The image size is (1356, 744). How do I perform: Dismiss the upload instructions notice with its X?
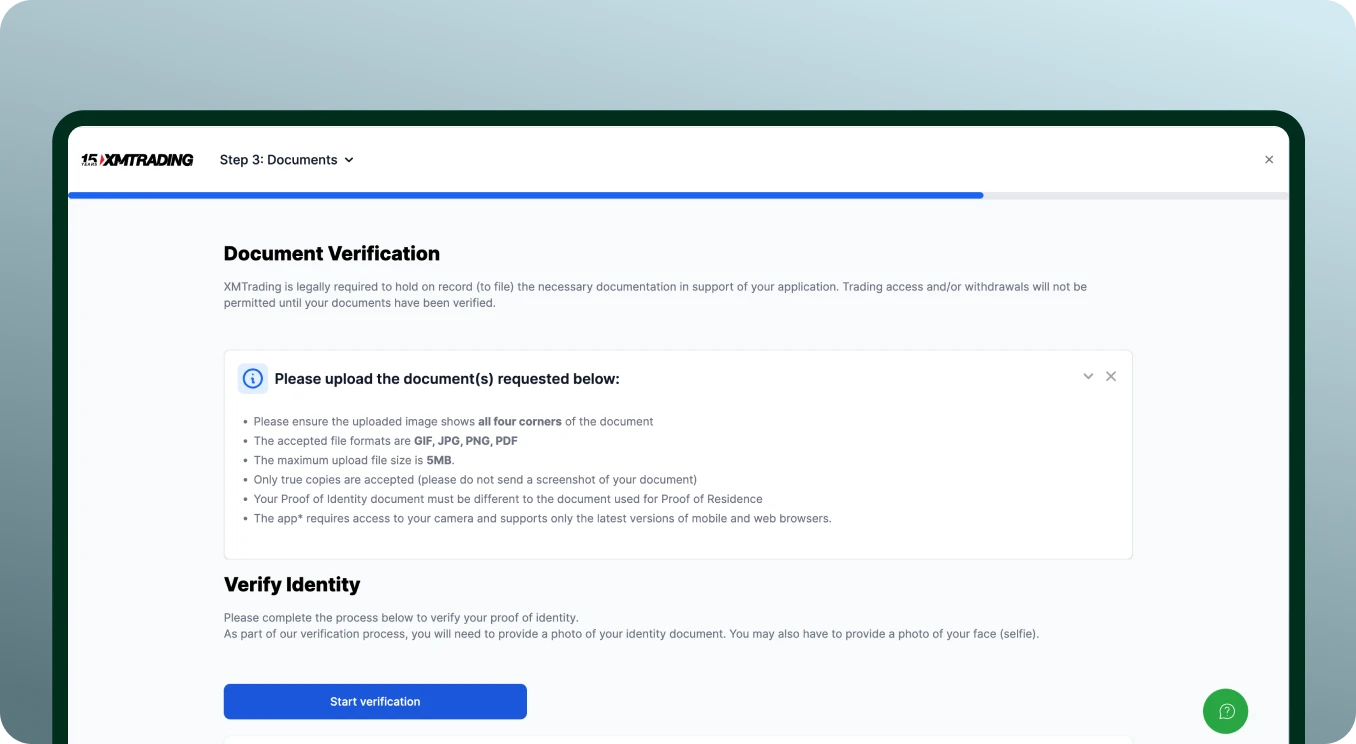(1111, 376)
